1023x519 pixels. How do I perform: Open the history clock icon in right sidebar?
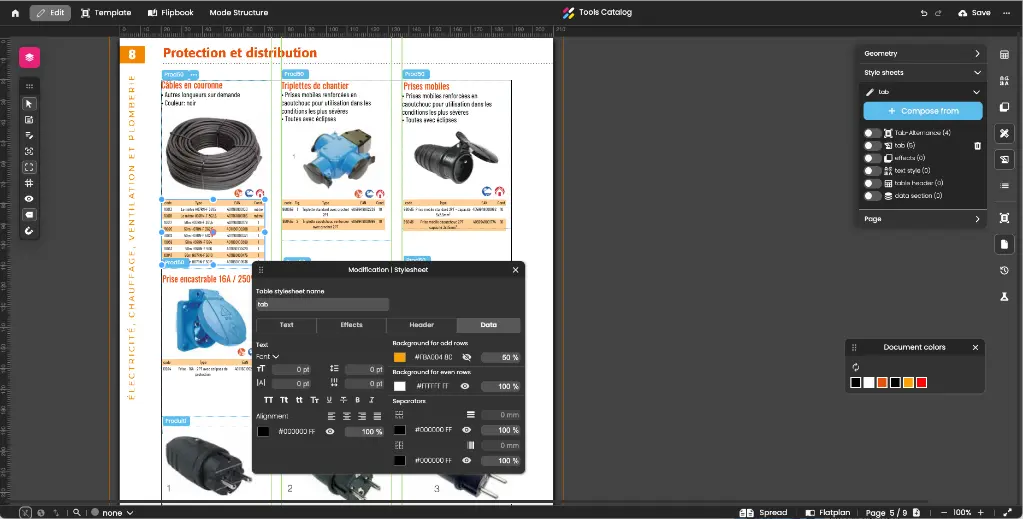click(x=1004, y=270)
